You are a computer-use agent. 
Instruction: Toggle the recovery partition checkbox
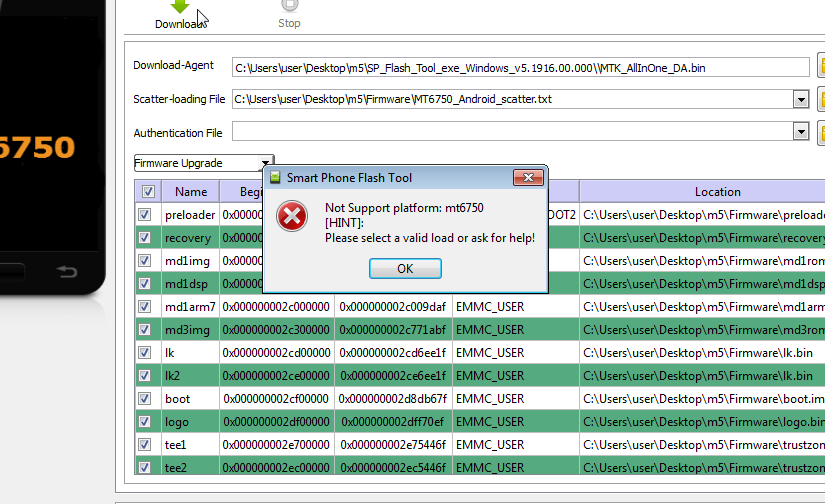[145, 238]
